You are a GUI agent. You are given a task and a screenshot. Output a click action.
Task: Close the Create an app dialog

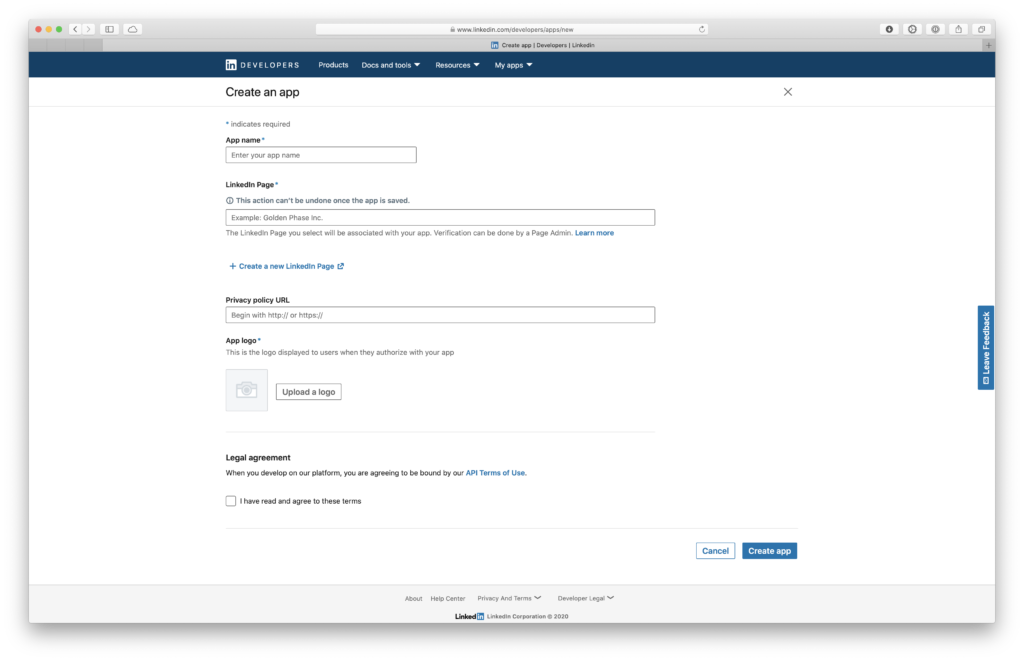point(788,92)
